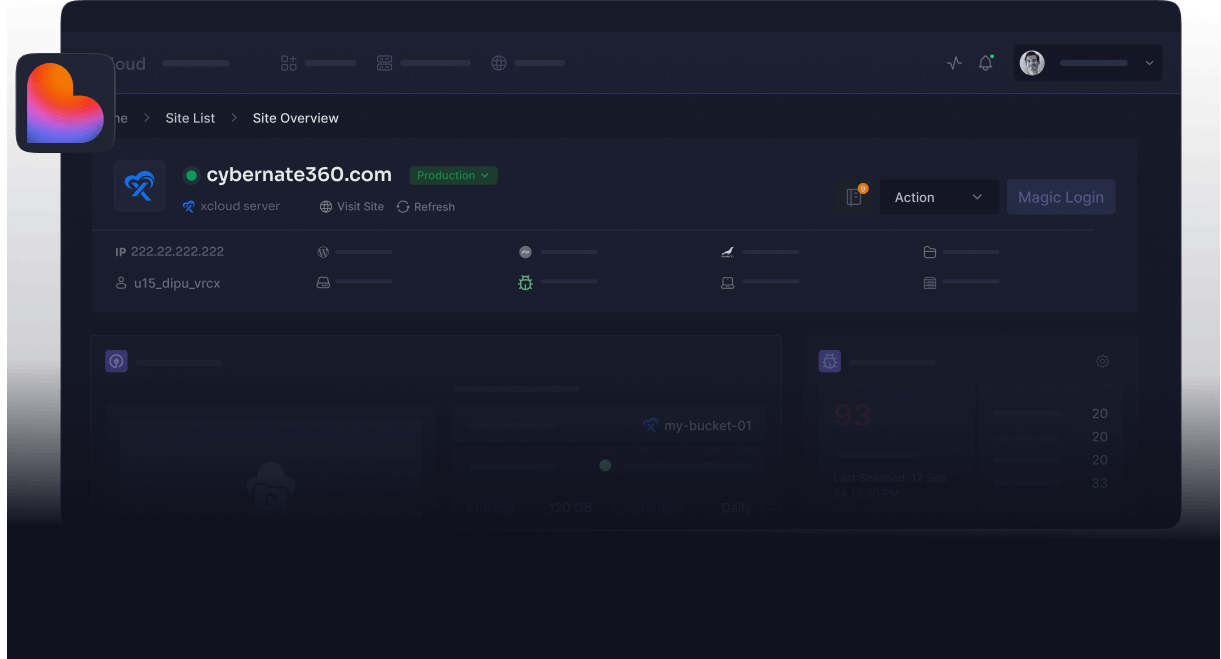Image resolution: width=1221 pixels, height=659 pixels.
Task: Click the activity pulse icon in header
Action: pos(954,63)
